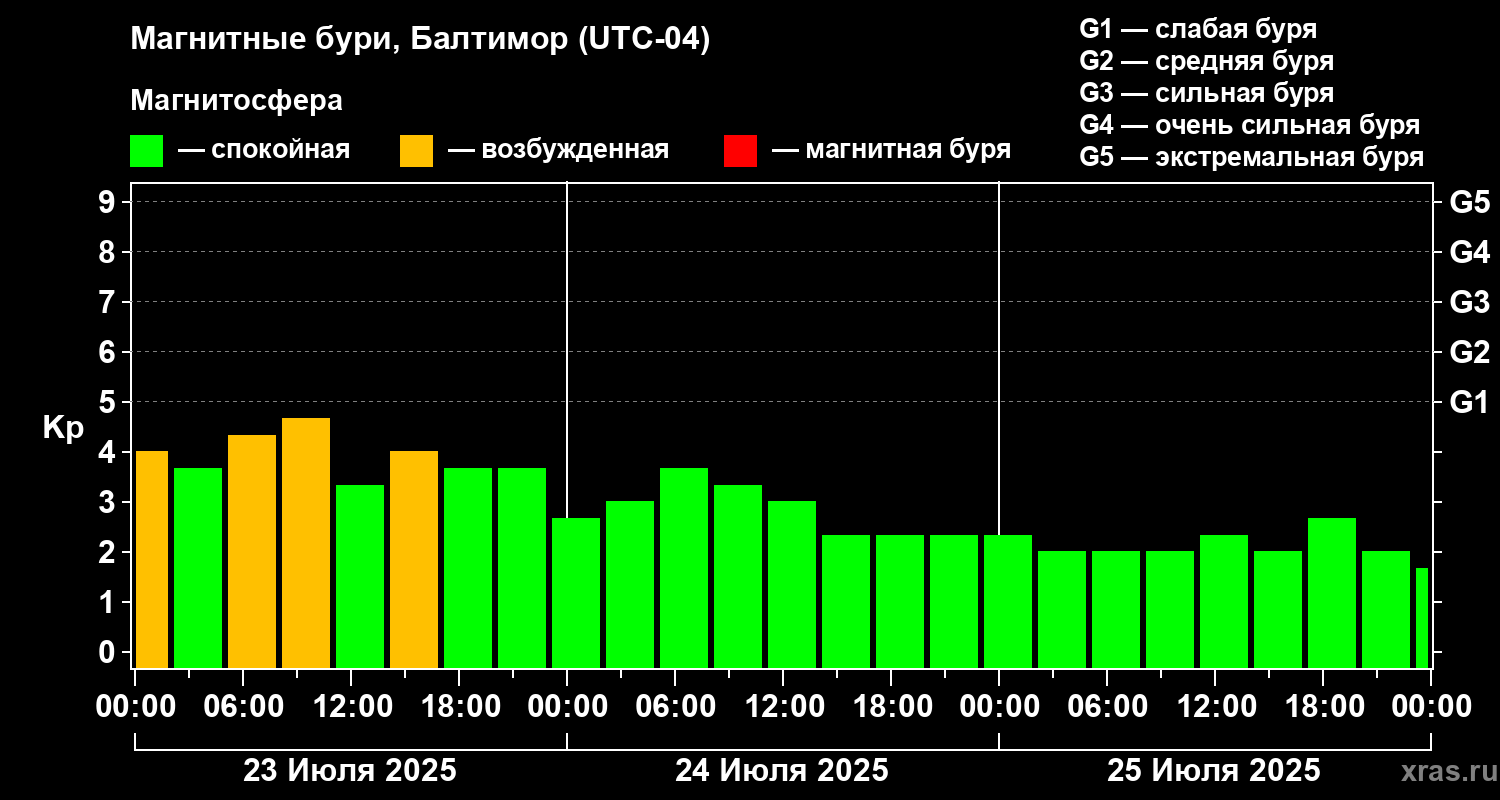
Task: Select the narrow last green bar on 25 July
Action: point(1422,618)
